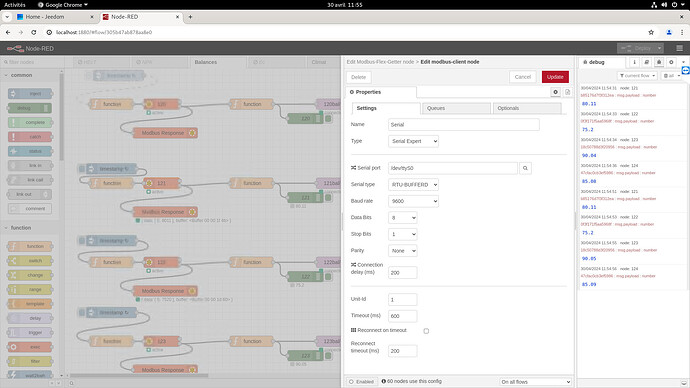Image resolution: width=690 pixels, height=388 pixels.
Task: Toggle debug node 122 output button
Action: pos(328,277)
